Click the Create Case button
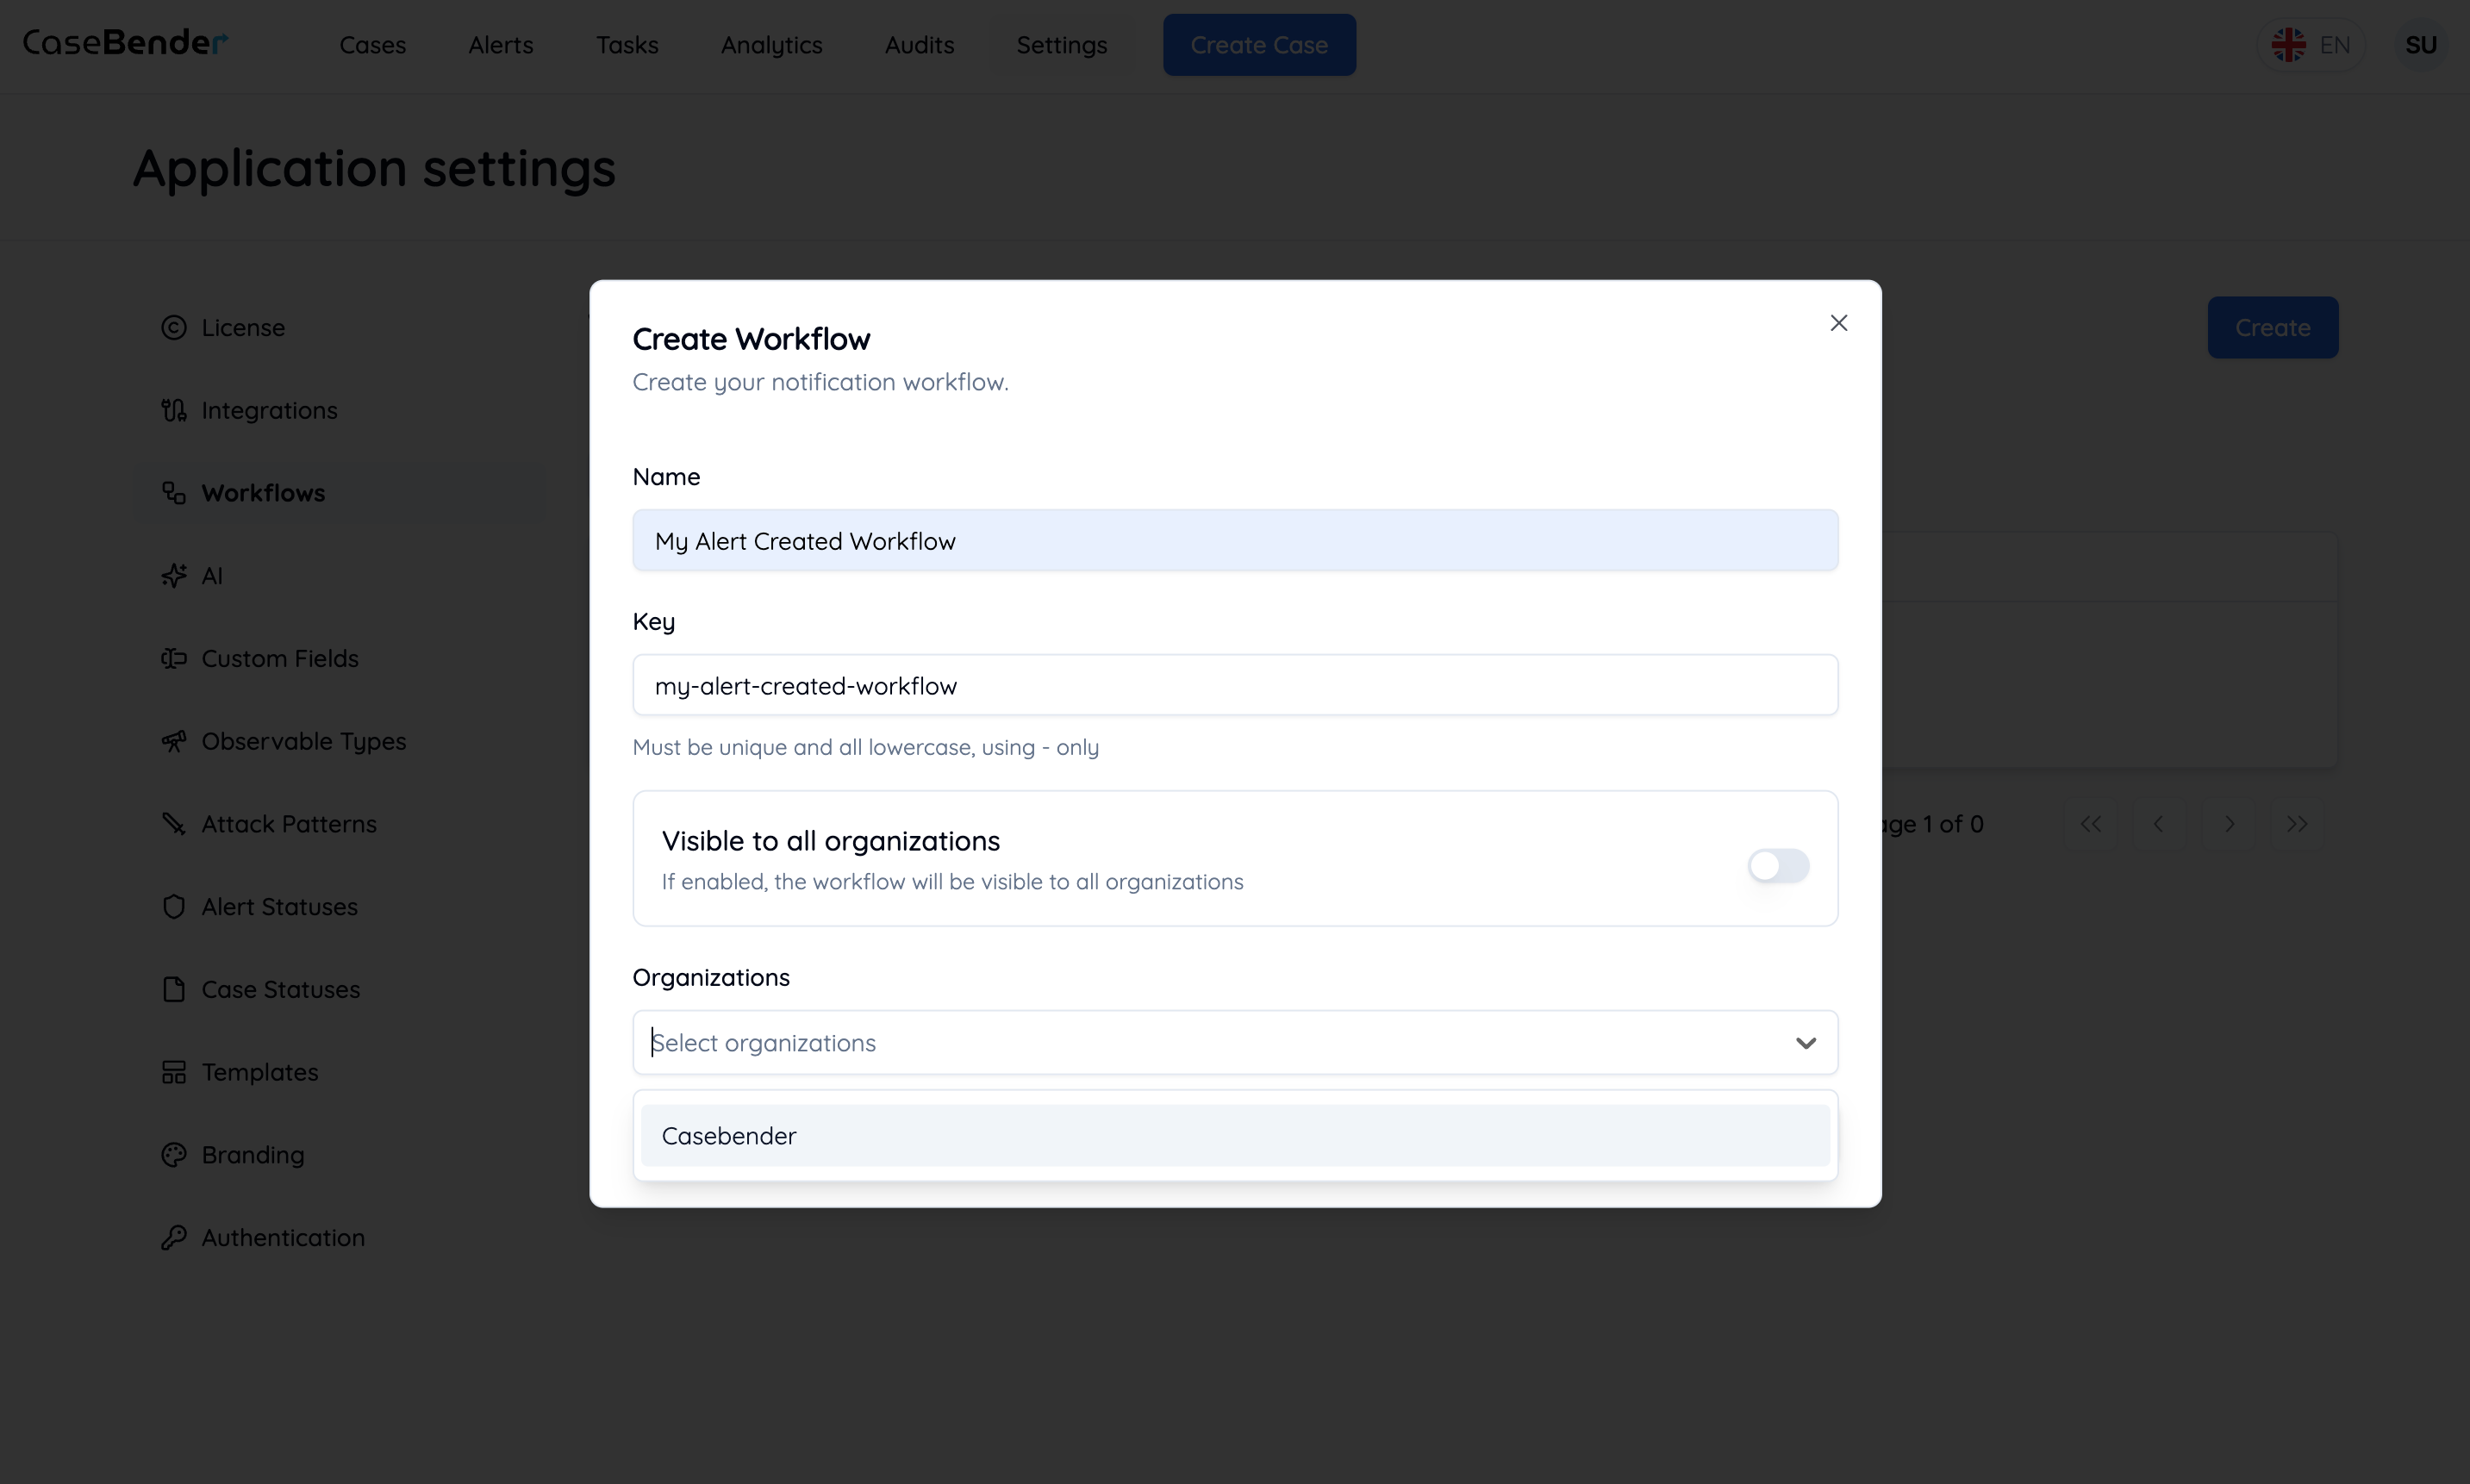Screen dimensions: 2470x1484 tap(1259, 44)
